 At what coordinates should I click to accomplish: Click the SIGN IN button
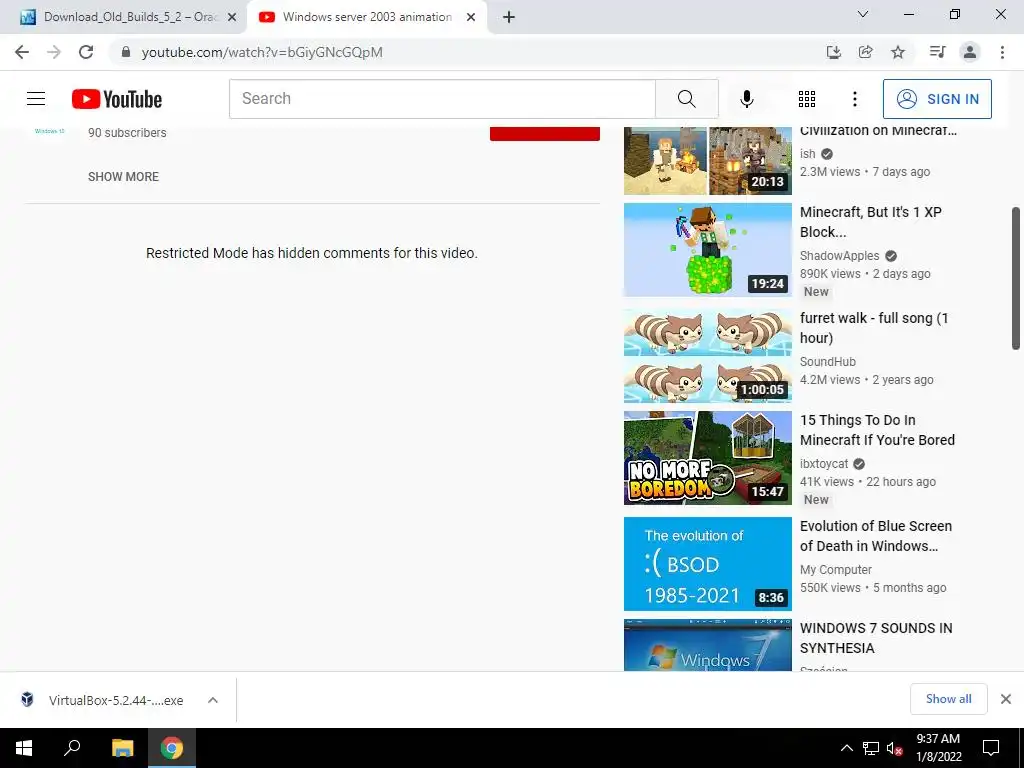pos(937,99)
